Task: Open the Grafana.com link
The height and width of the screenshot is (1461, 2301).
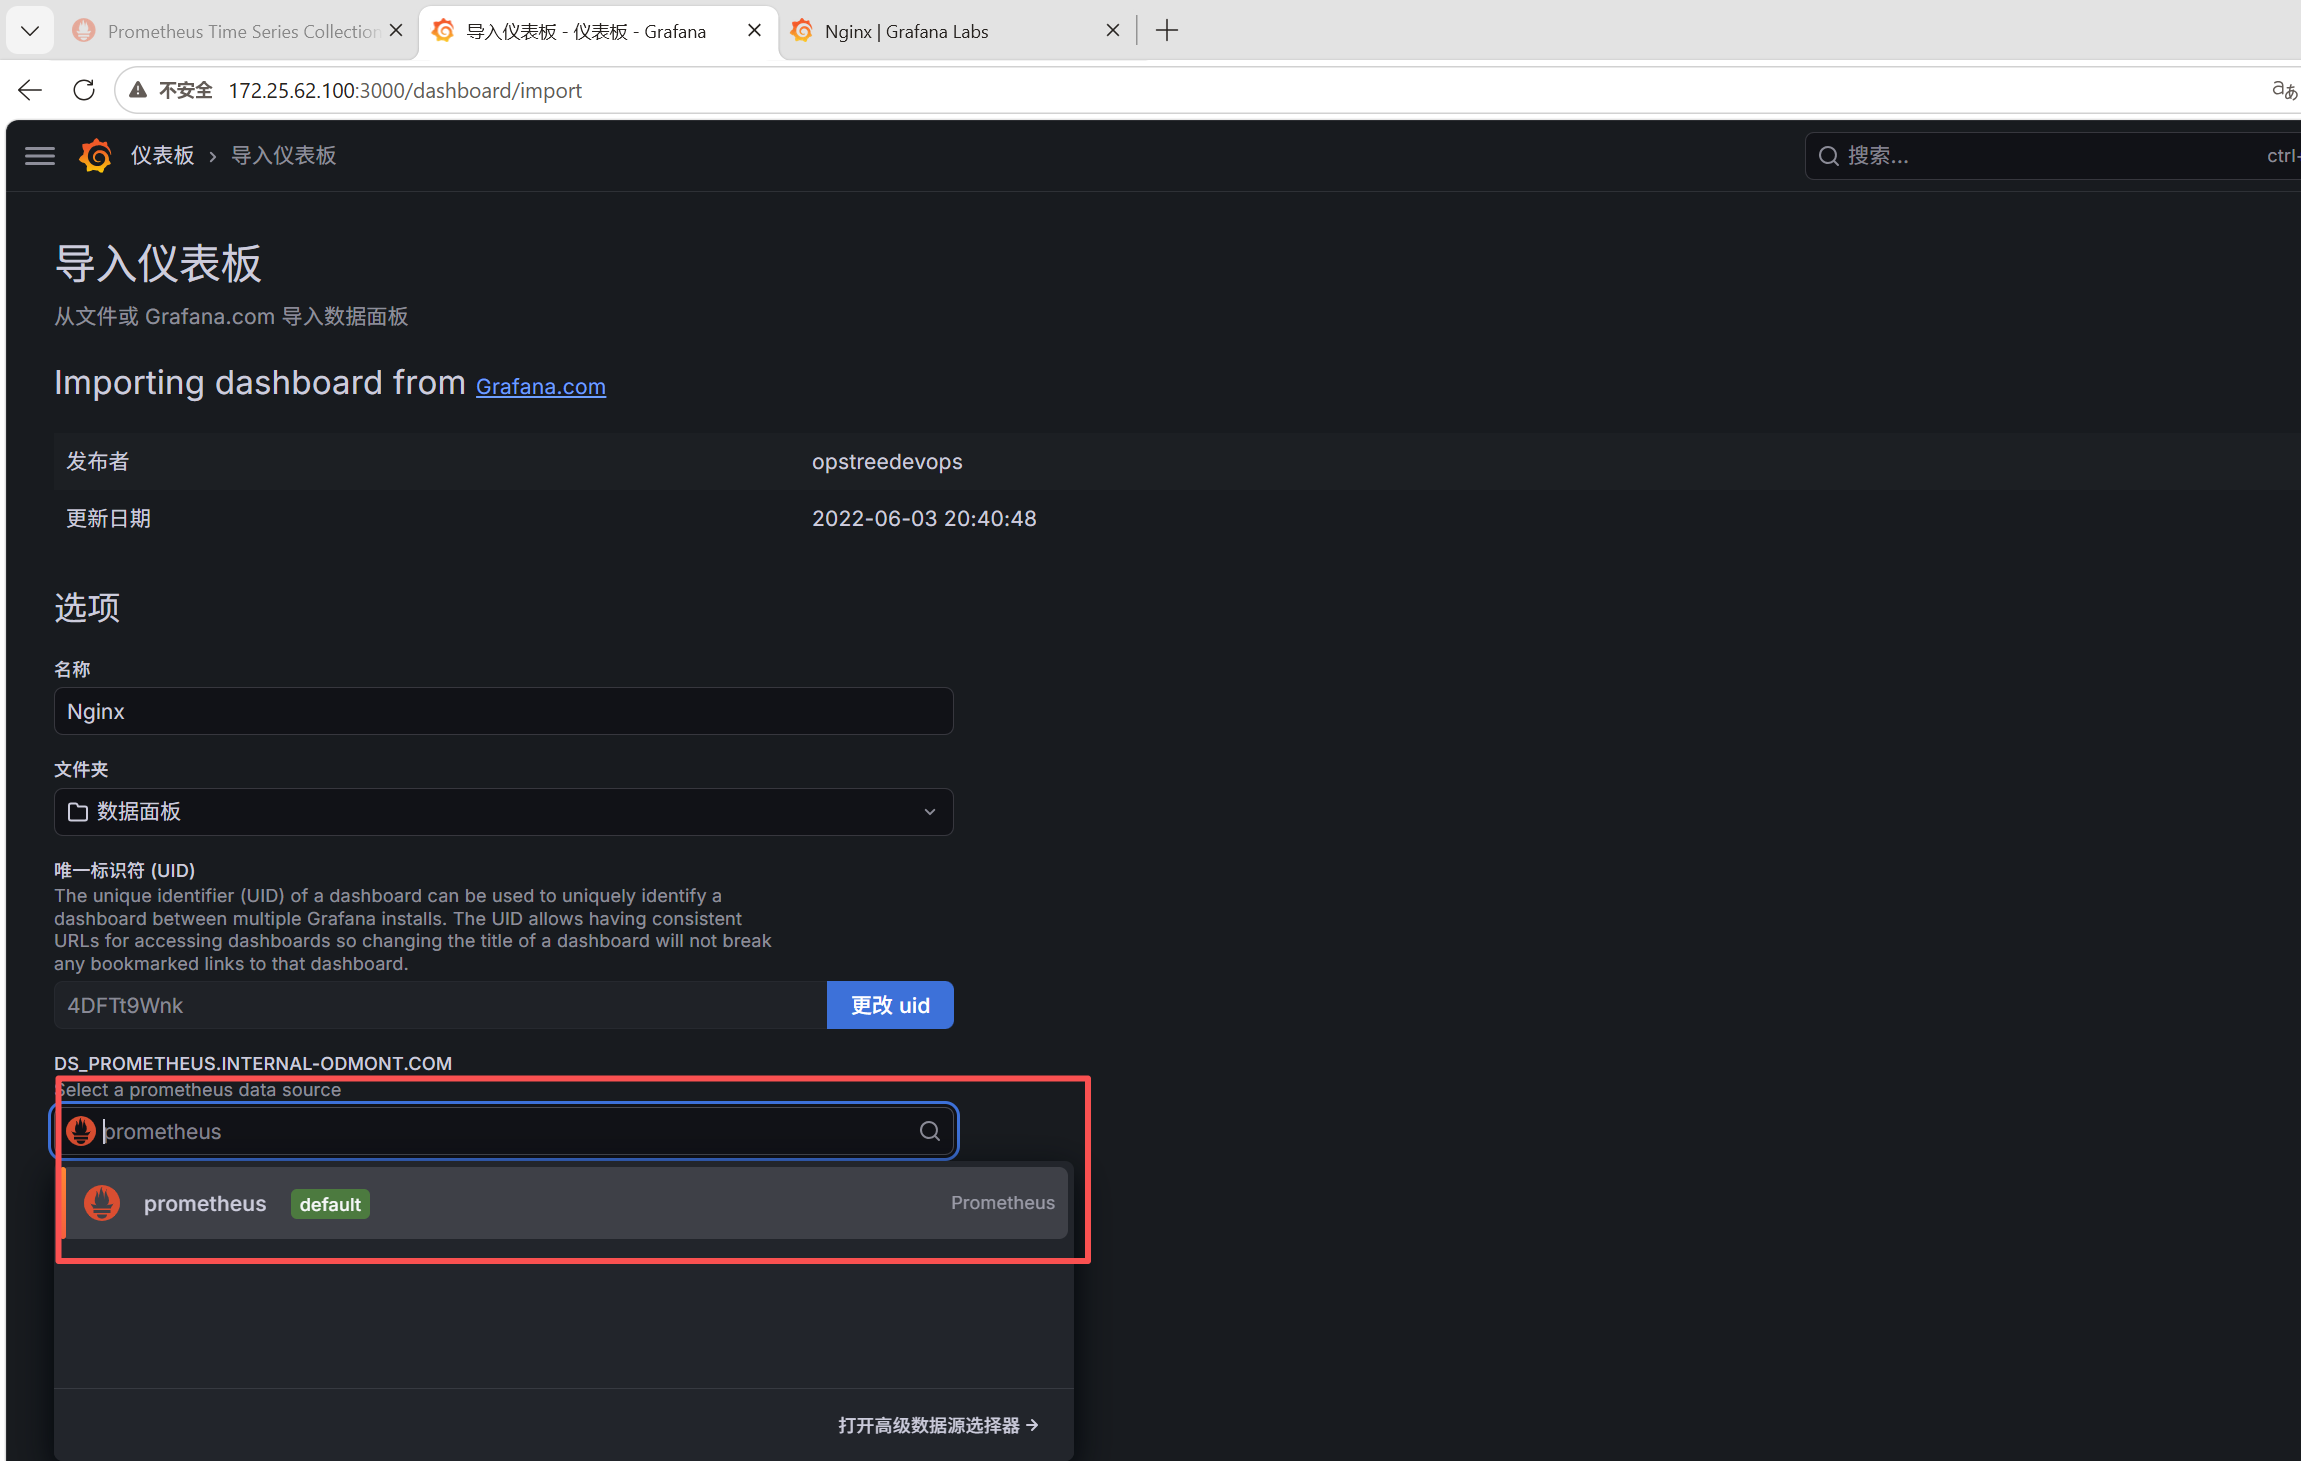Action: (541, 387)
